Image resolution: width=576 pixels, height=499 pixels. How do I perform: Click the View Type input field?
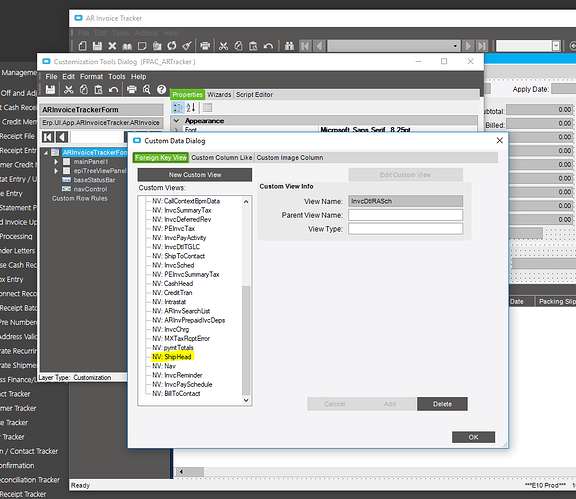pyautogui.click(x=406, y=229)
